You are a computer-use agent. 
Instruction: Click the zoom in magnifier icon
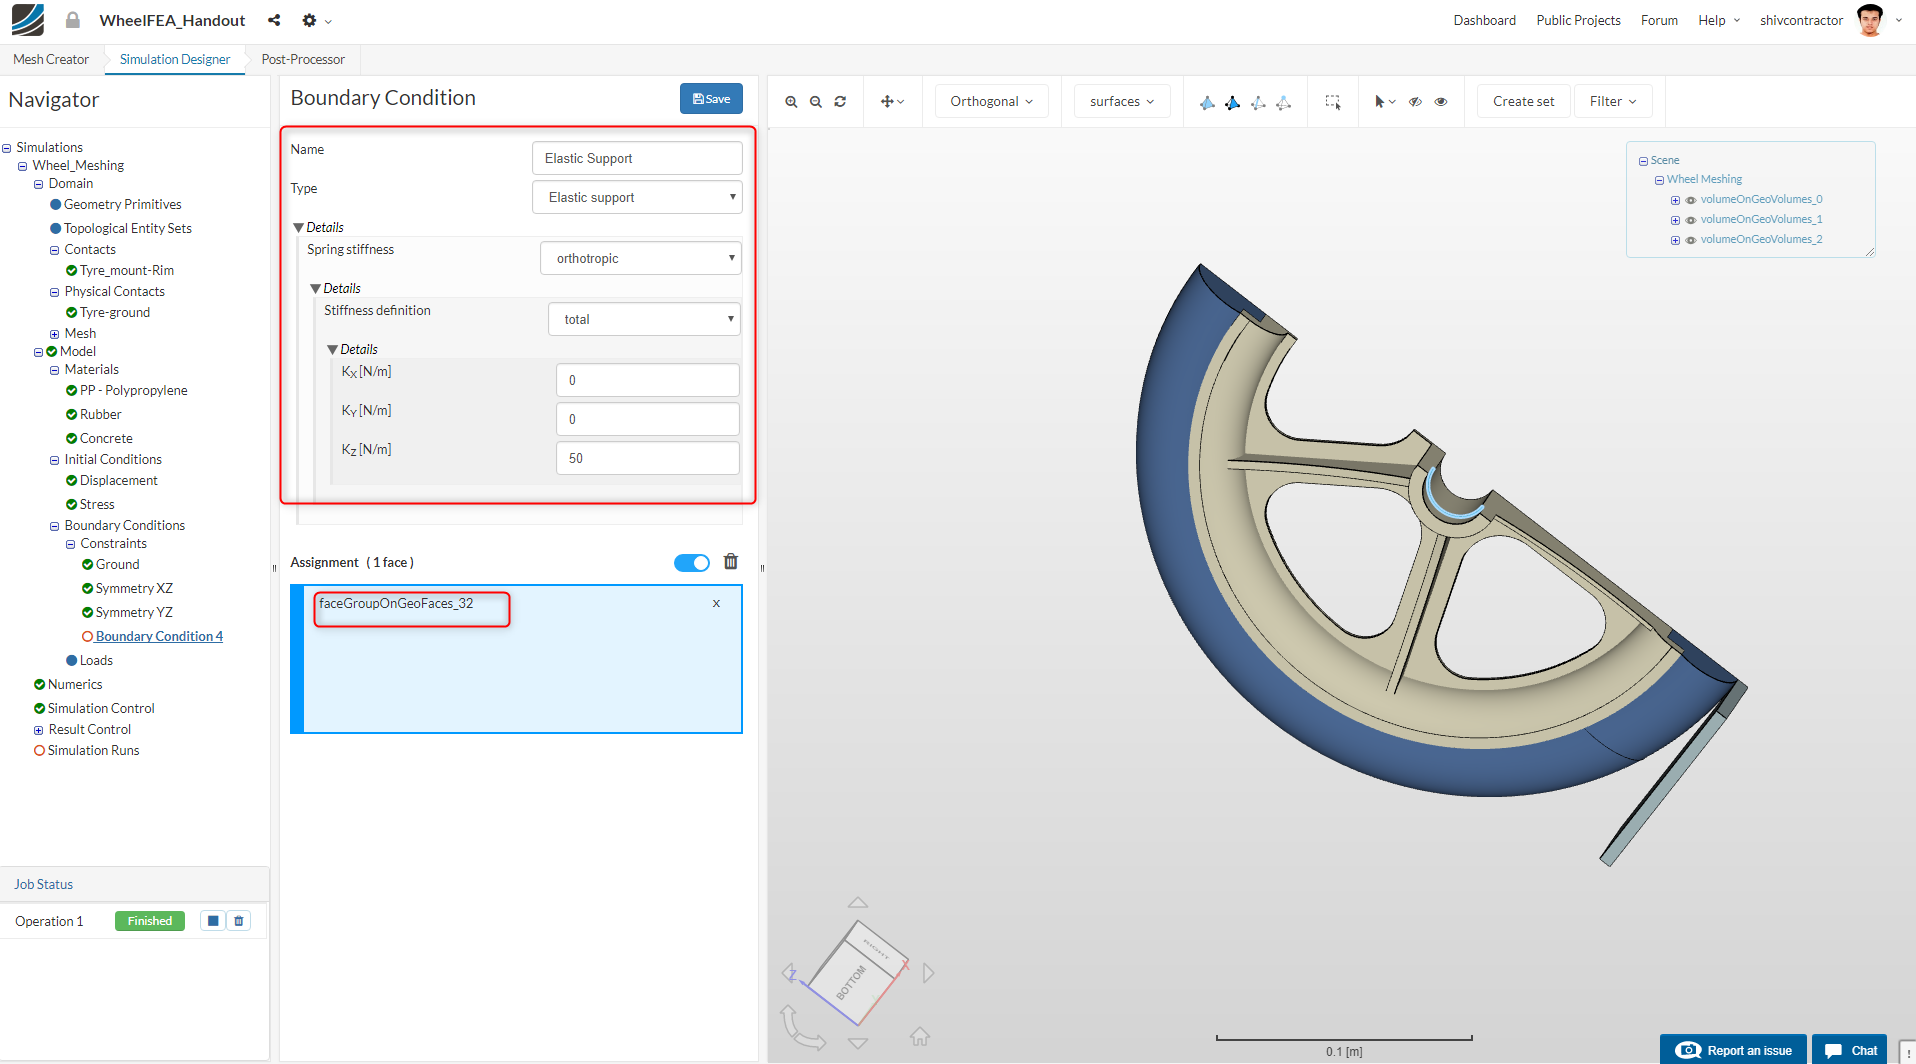791,102
